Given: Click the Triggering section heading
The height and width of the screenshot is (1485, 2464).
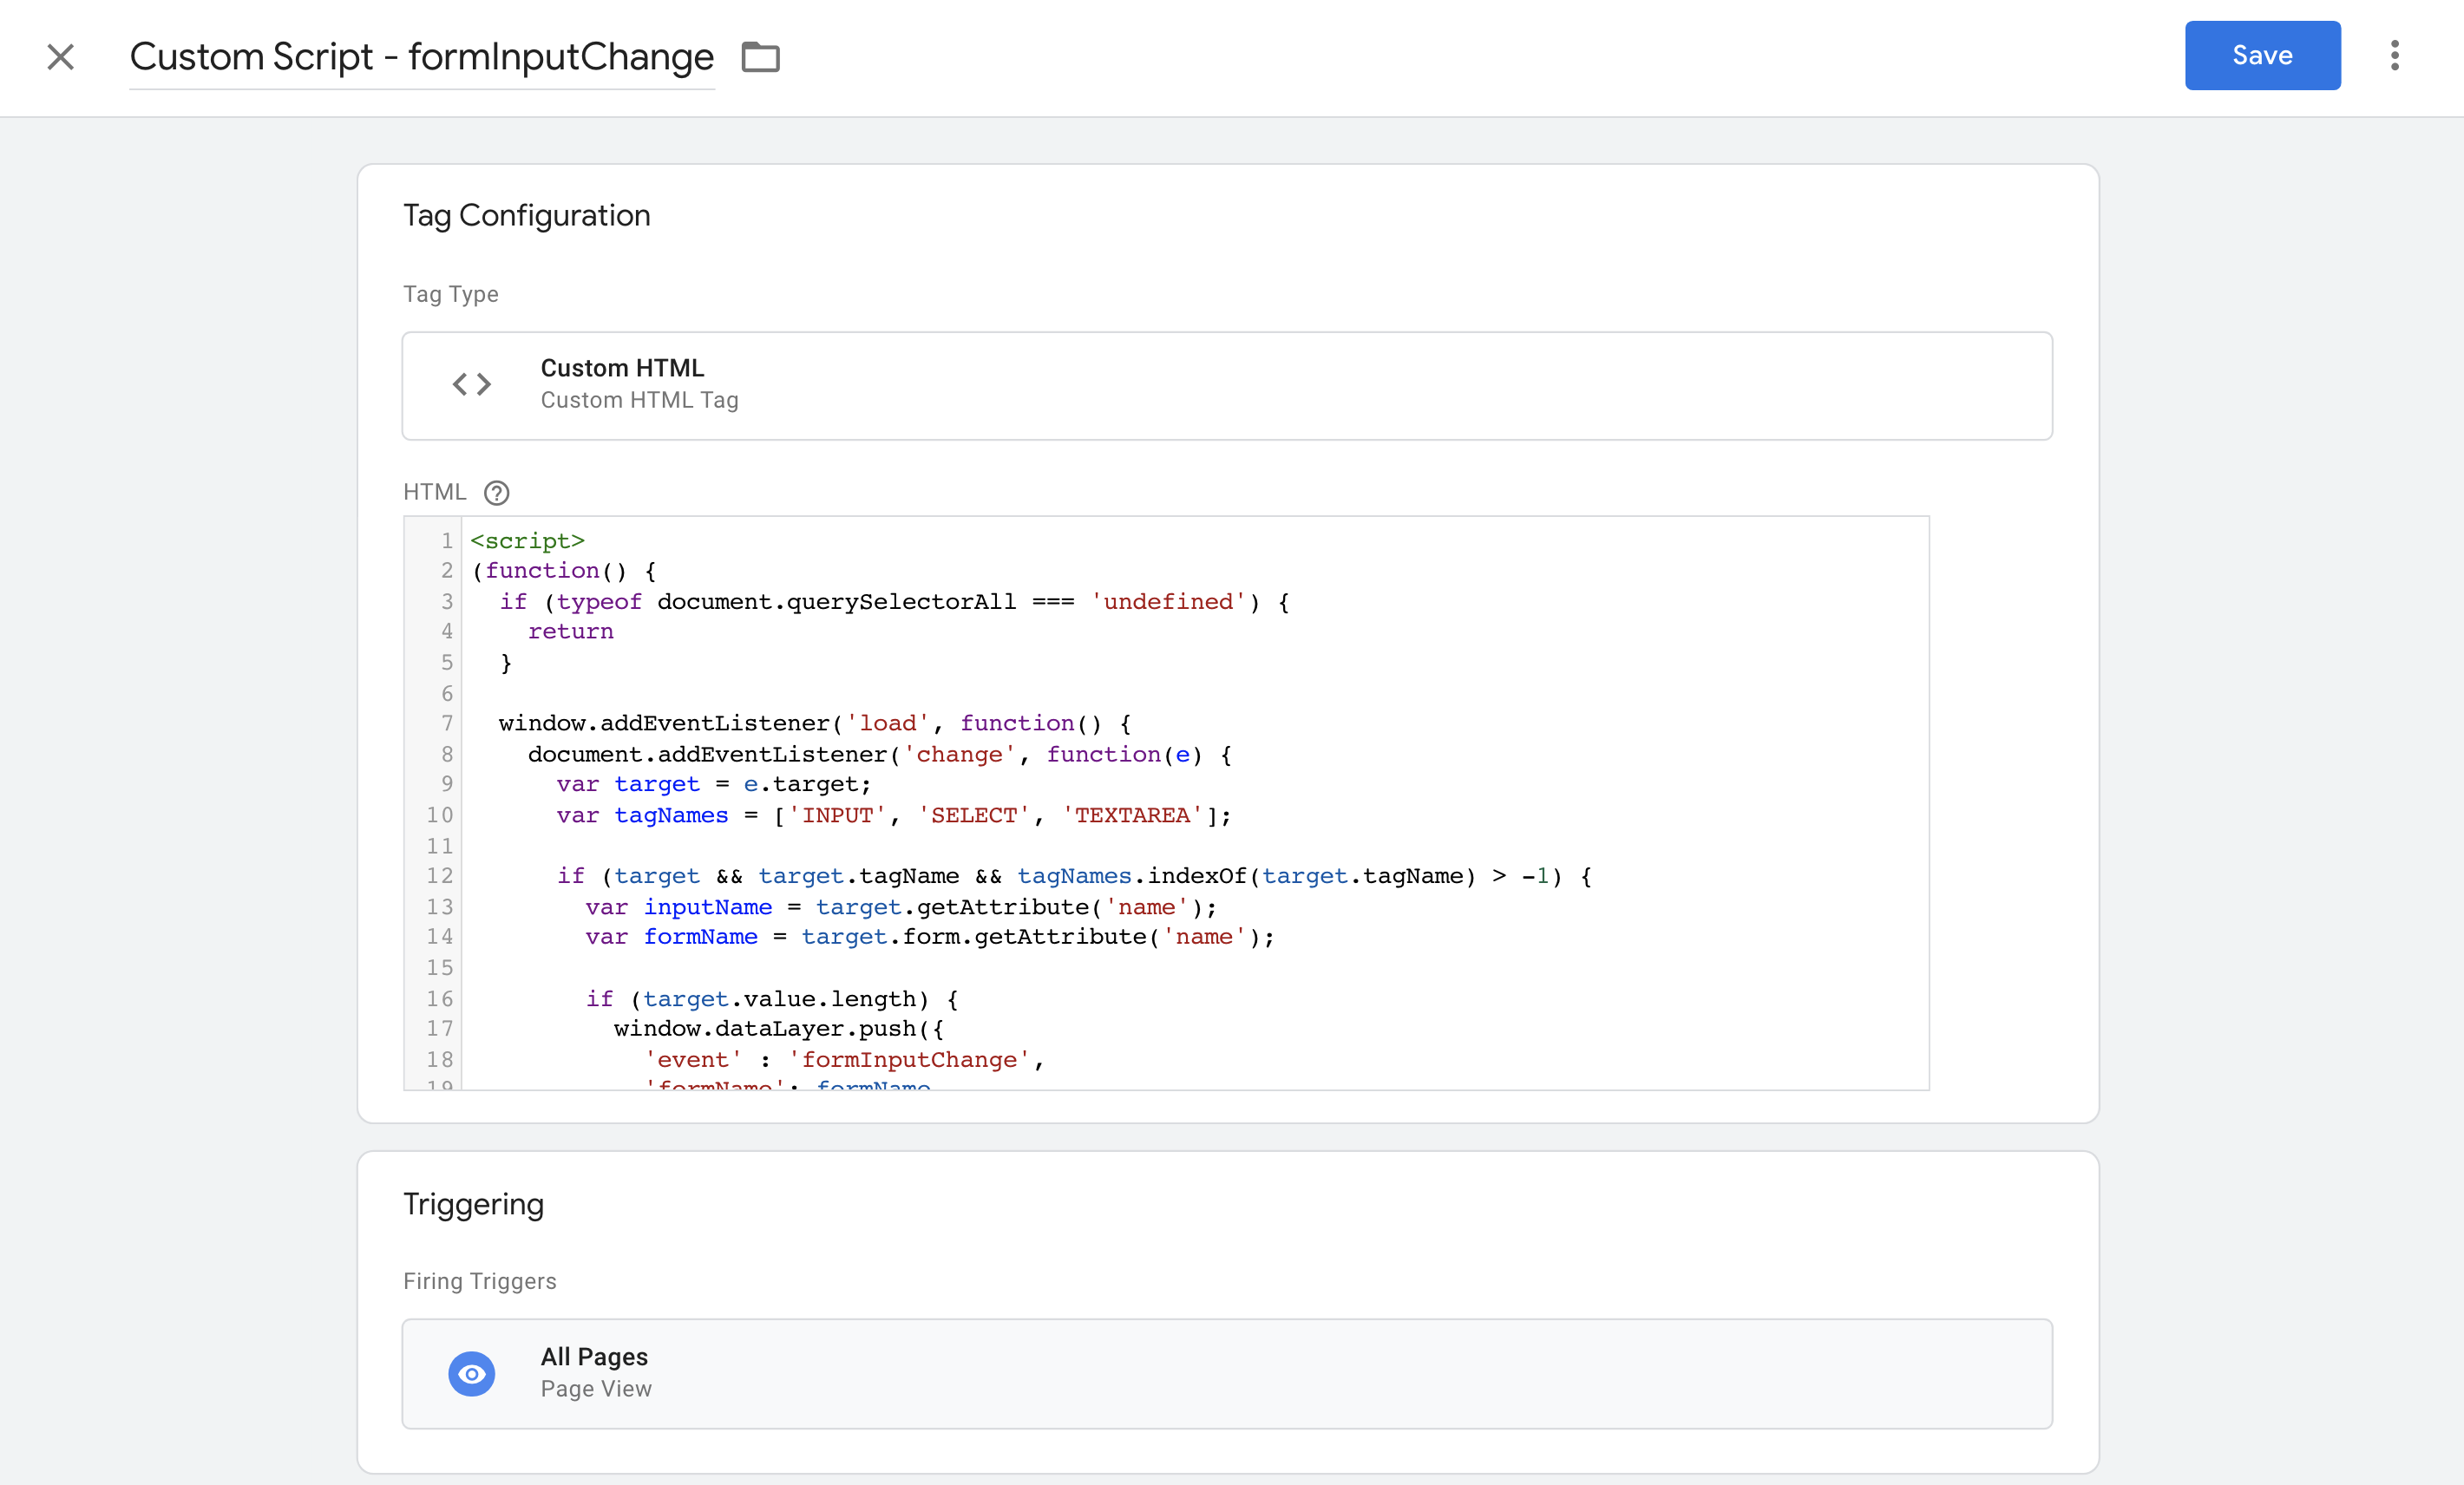Looking at the screenshot, I should pos(473,1204).
